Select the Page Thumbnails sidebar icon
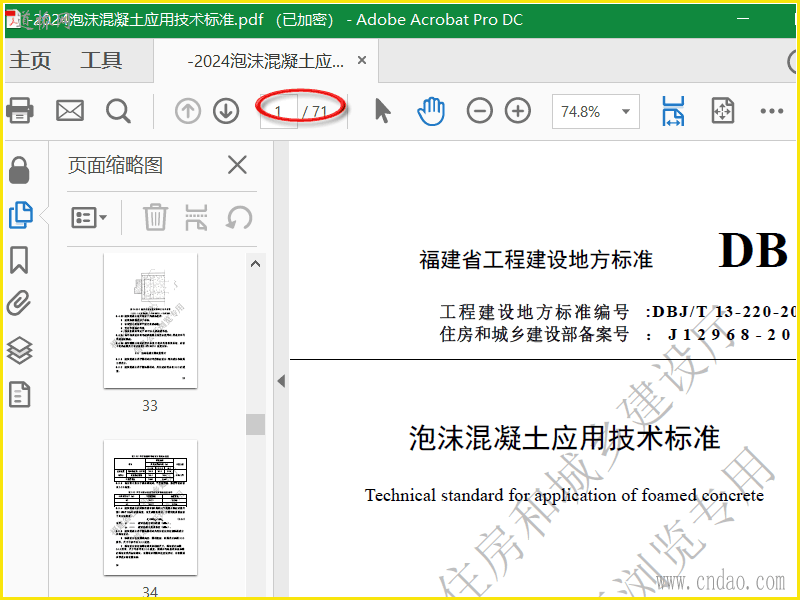800x600 pixels. point(21,215)
